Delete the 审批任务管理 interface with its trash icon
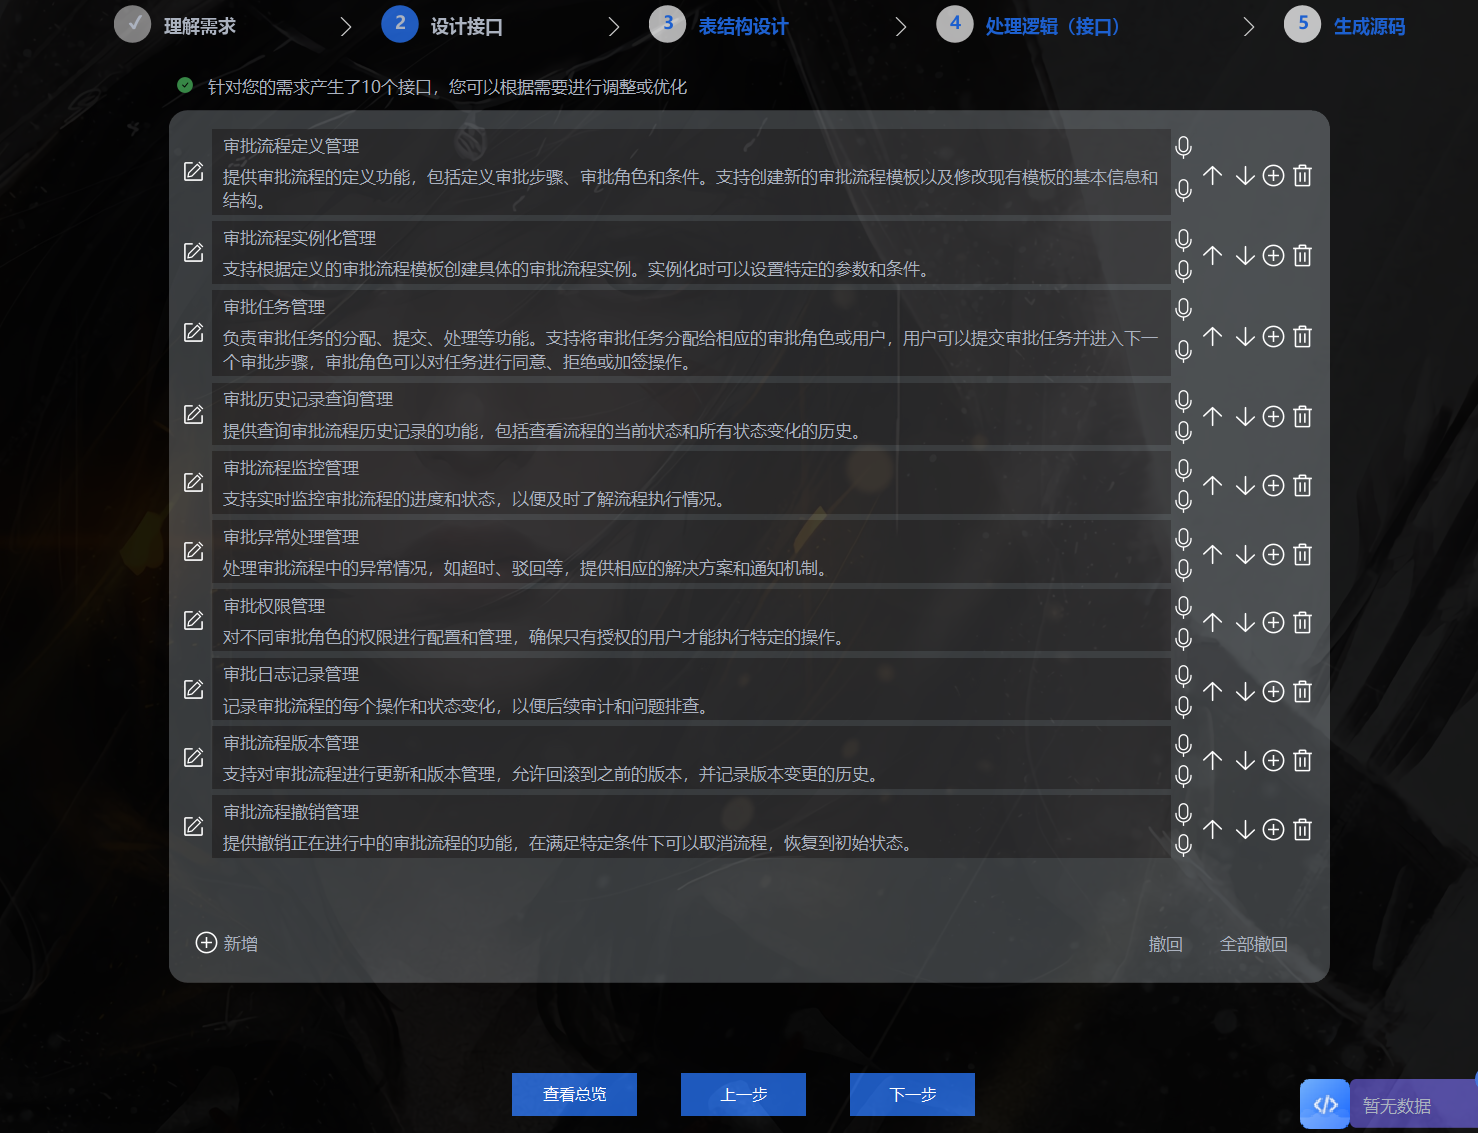The image size is (1478, 1133). (x=1301, y=336)
